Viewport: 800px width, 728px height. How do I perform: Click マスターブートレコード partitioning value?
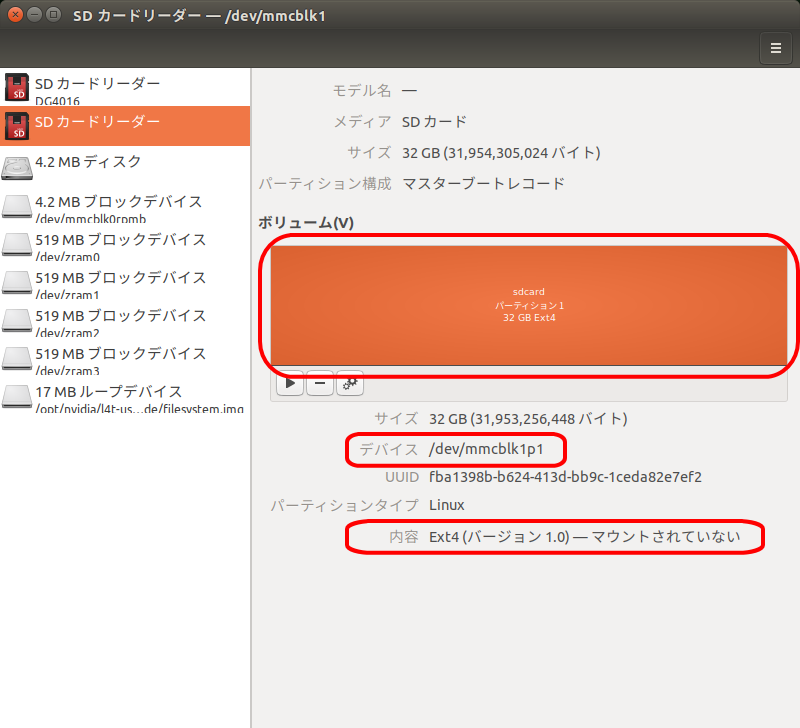(x=483, y=184)
